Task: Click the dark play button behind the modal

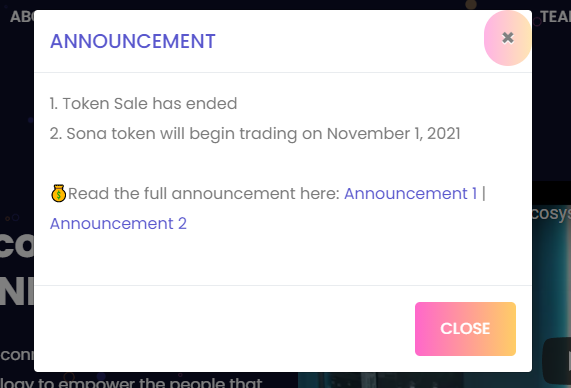Action: pyautogui.click(x=557, y=361)
